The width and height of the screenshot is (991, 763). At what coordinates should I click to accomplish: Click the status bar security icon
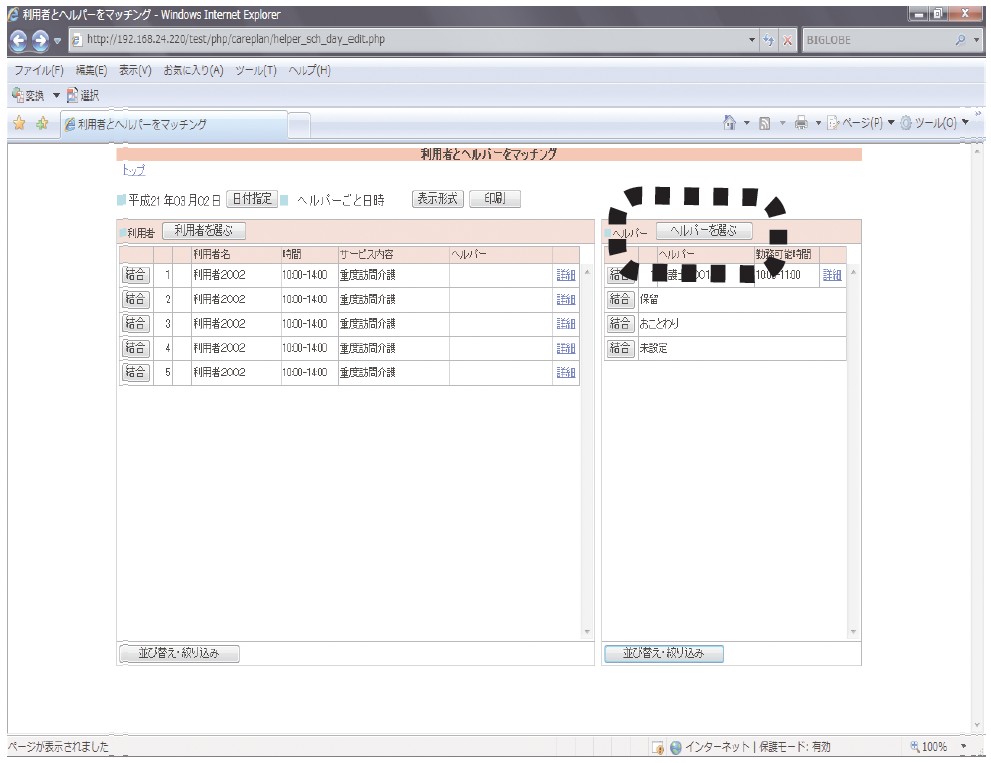point(658,748)
